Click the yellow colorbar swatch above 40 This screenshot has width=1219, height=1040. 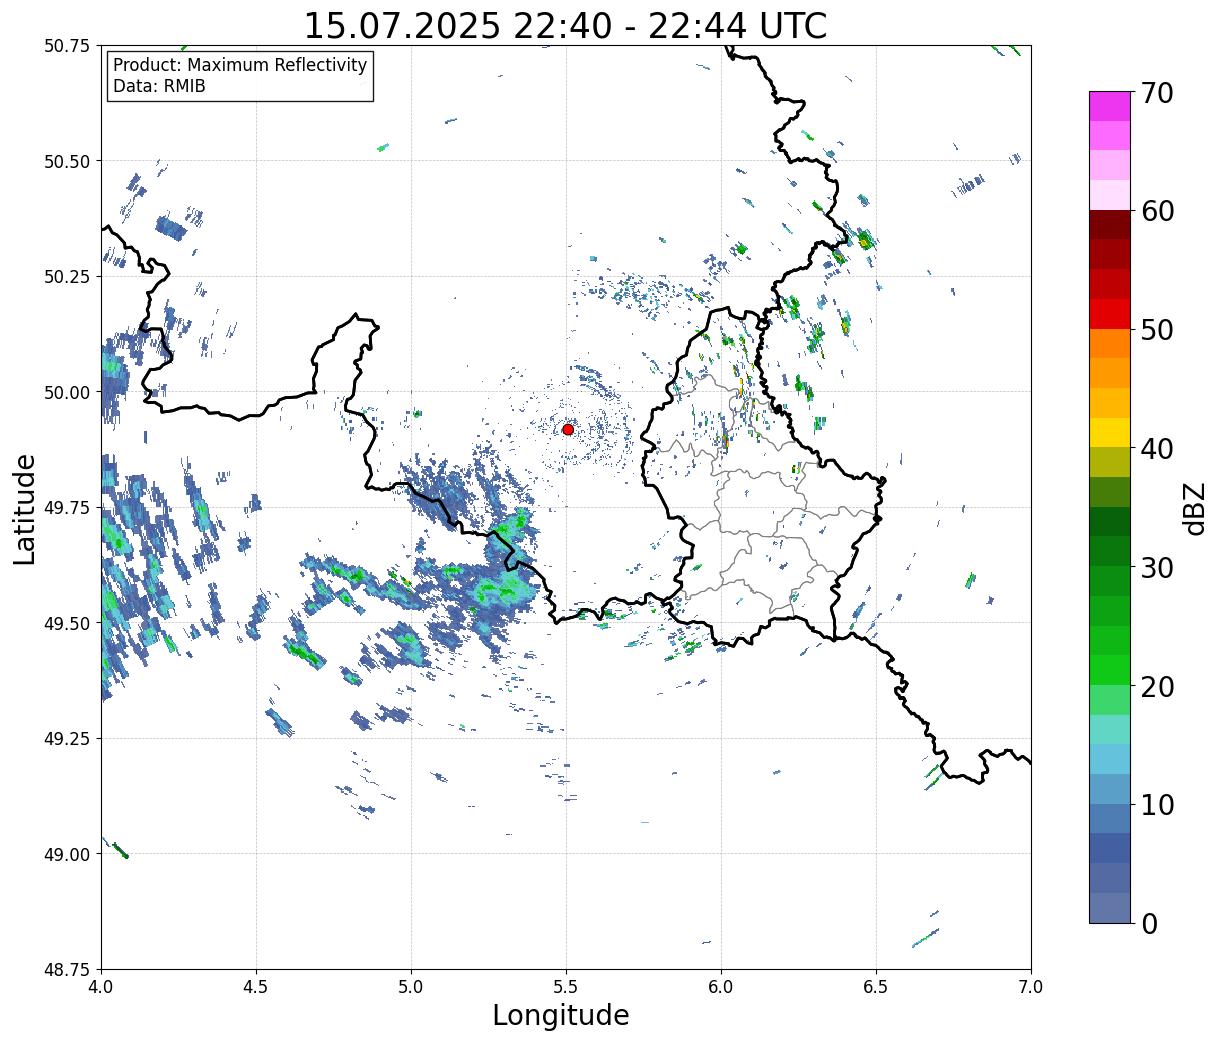pos(1110,432)
